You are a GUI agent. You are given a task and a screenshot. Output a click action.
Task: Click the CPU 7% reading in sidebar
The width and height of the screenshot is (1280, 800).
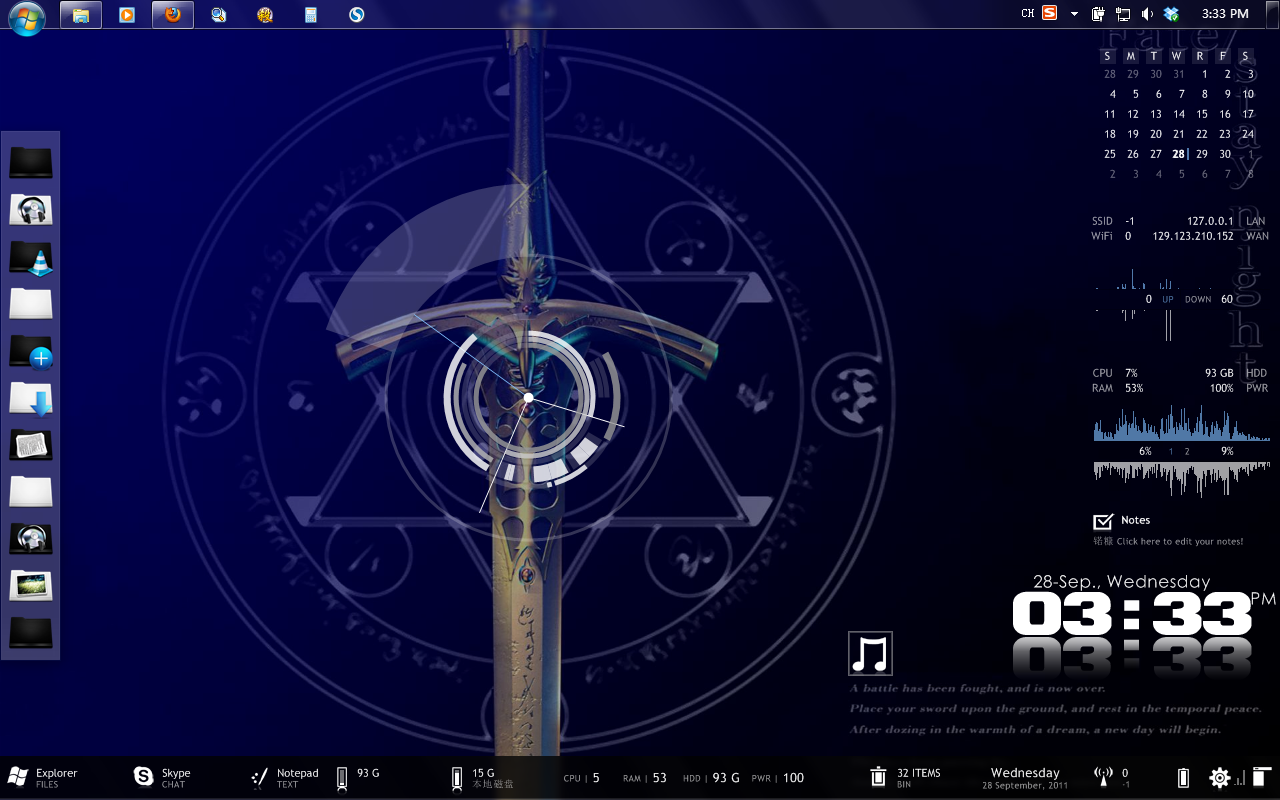point(1131,373)
